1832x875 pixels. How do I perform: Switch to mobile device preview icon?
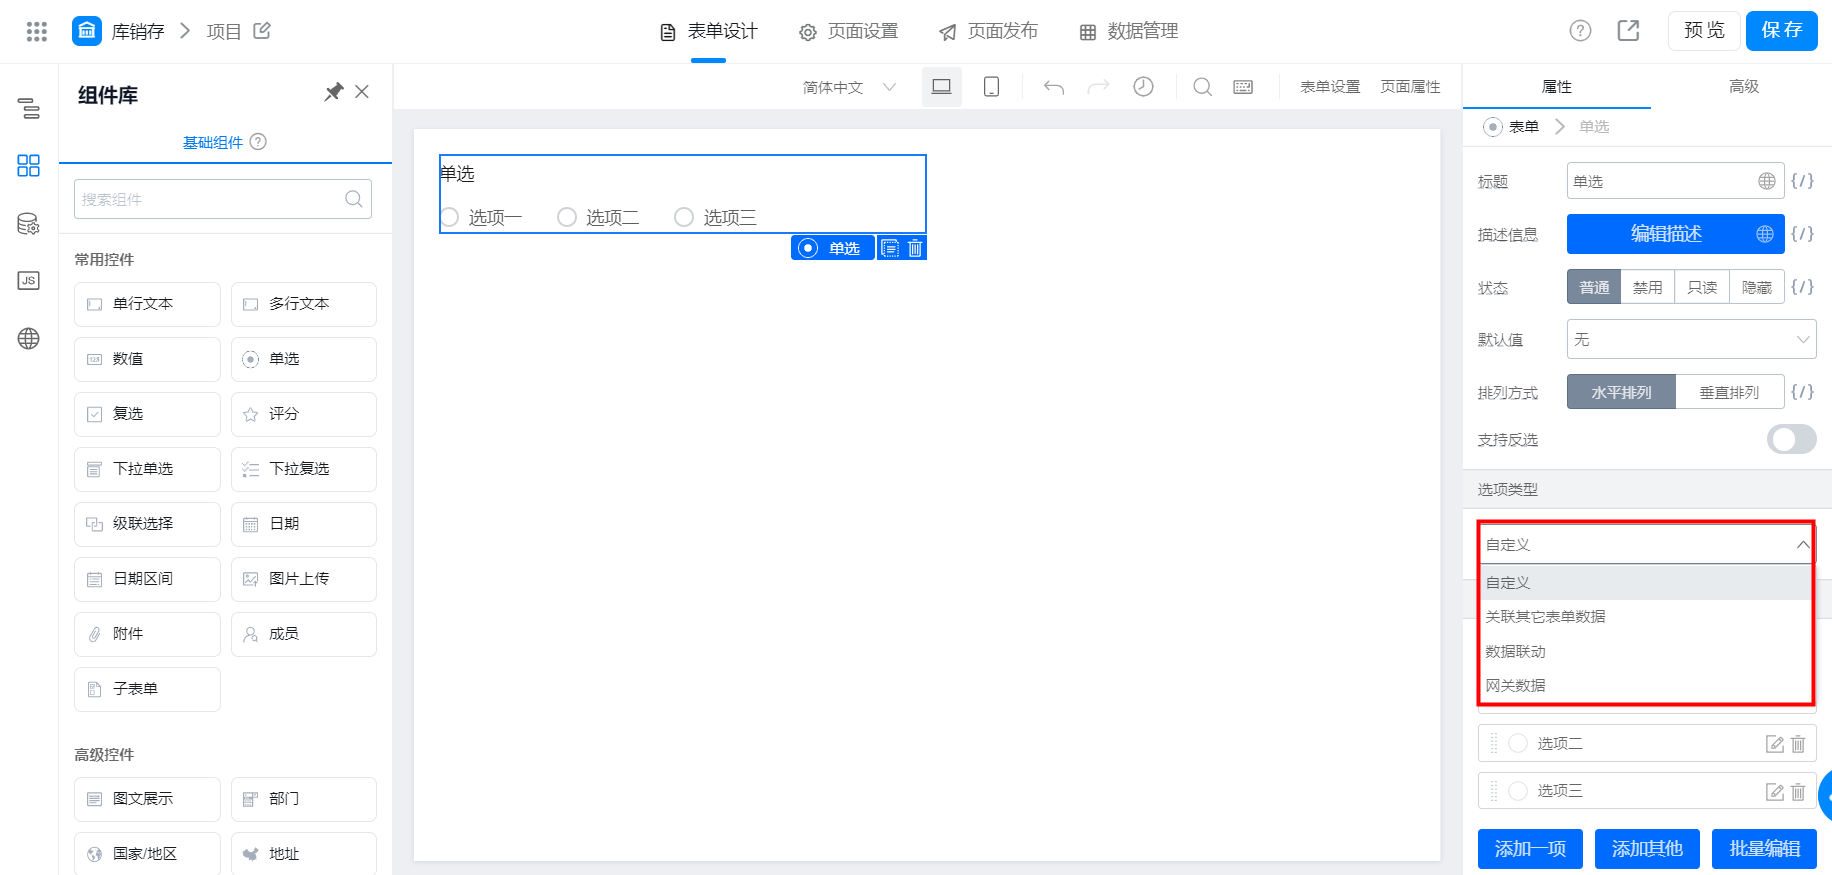click(991, 87)
